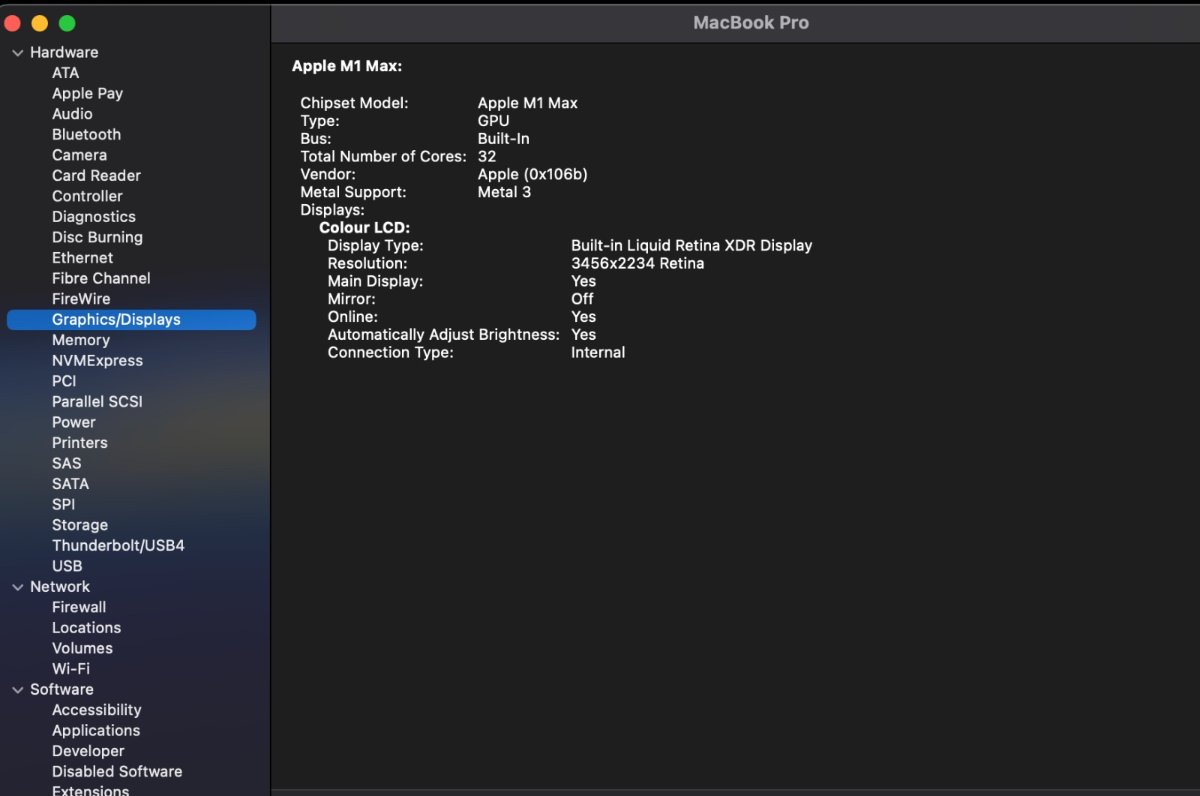Select Storage in the sidebar
This screenshot has height=796, width=1200.
80,525
